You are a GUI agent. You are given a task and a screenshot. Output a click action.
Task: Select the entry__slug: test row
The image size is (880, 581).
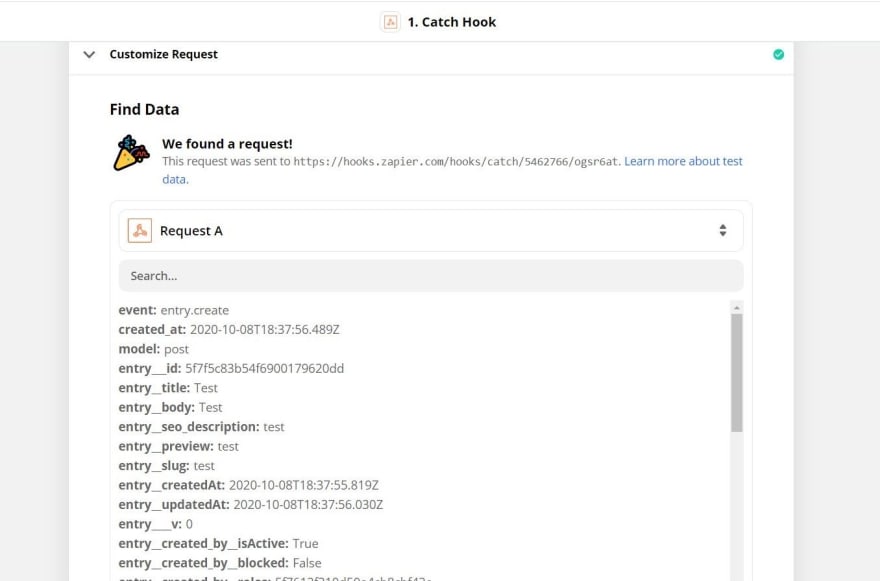166,466
